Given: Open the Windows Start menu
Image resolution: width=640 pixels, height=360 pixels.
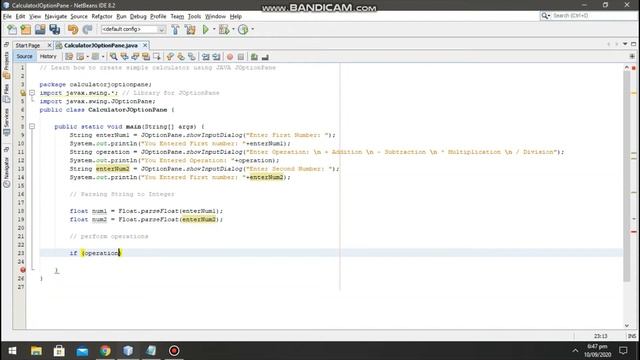Looking at the screenshot, I should tap(12, 351).
